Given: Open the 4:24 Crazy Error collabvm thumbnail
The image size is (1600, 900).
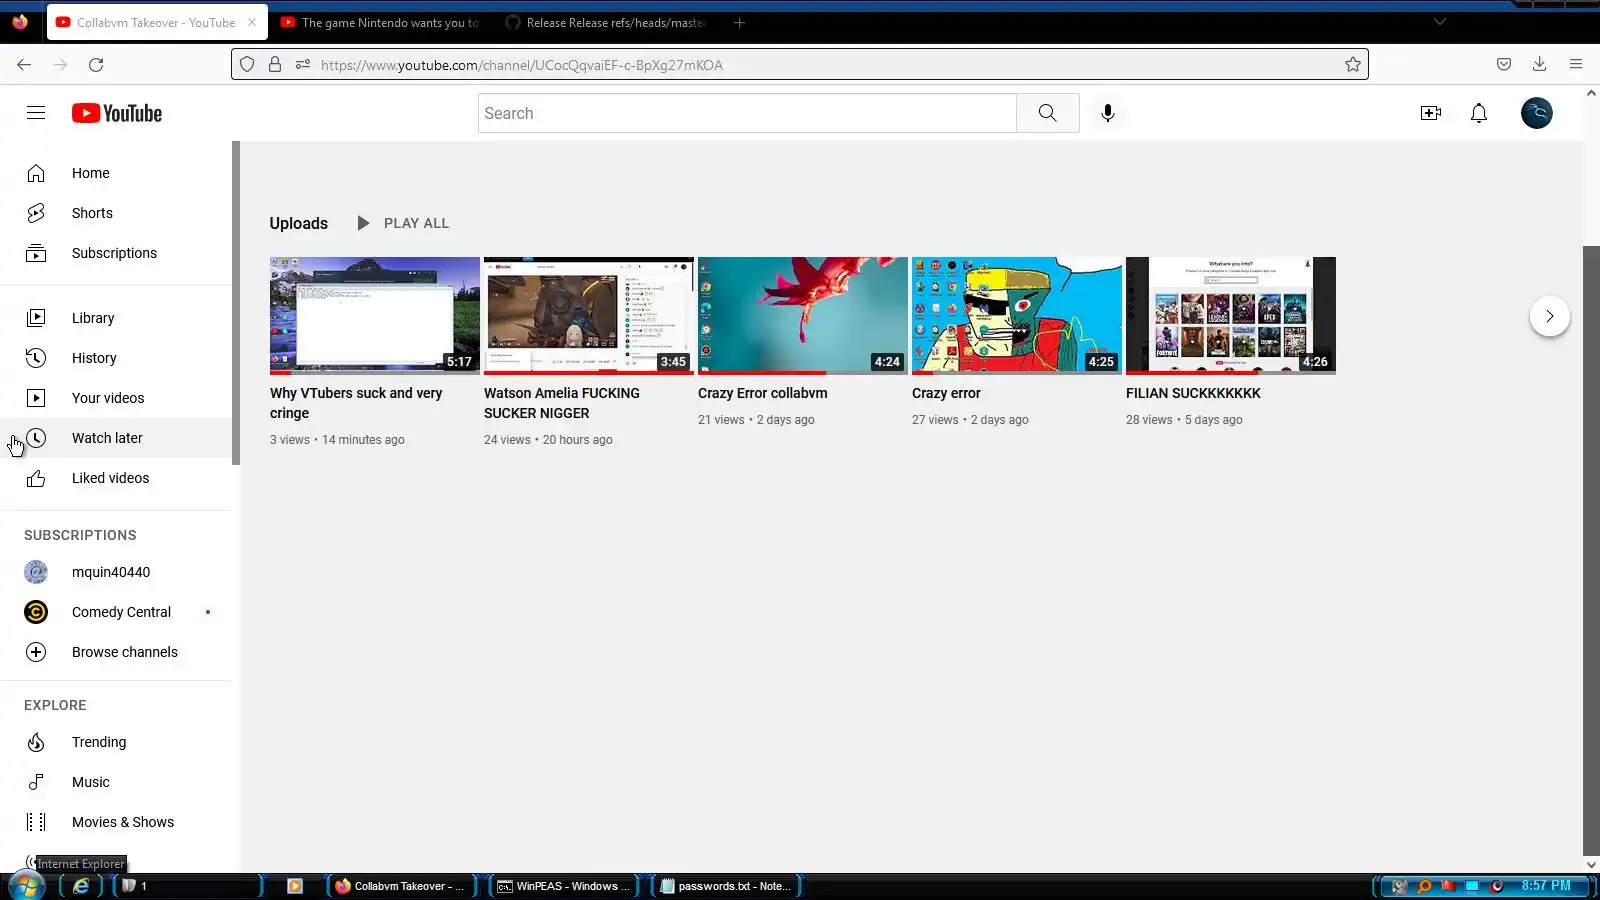Looking at the screenshot, I should click(x=803, y=316).
